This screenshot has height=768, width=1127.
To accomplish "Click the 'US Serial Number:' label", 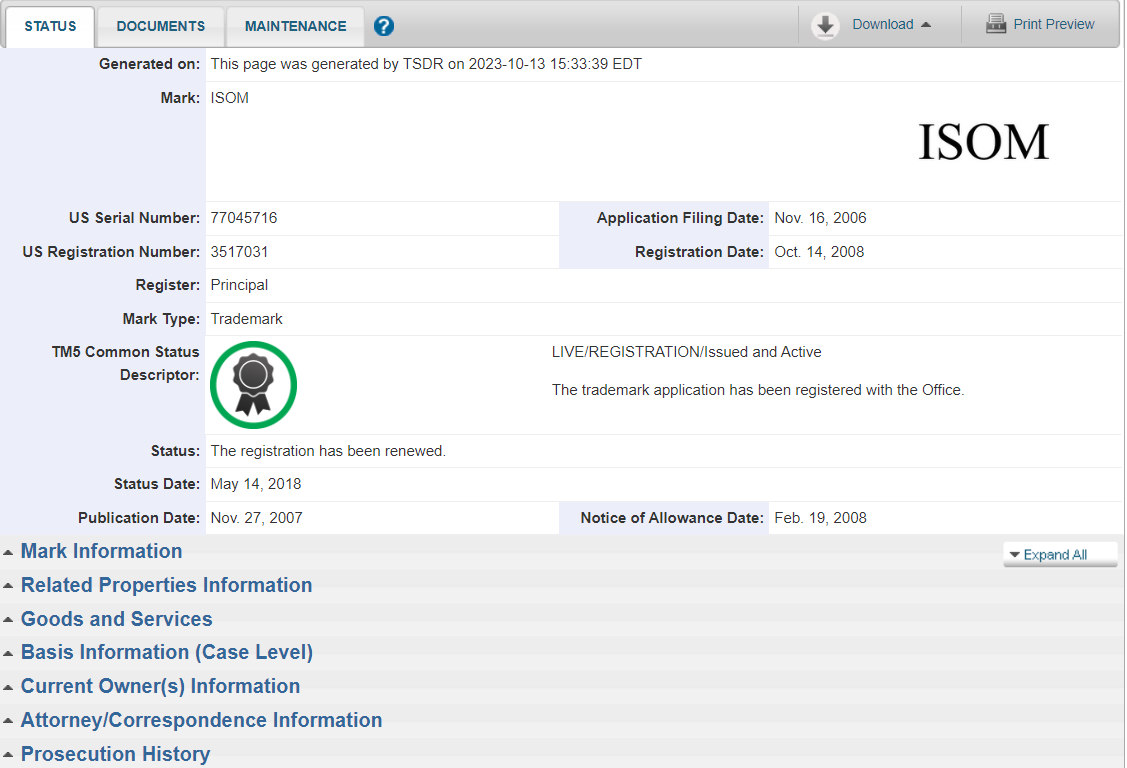I will pos(134,218).
